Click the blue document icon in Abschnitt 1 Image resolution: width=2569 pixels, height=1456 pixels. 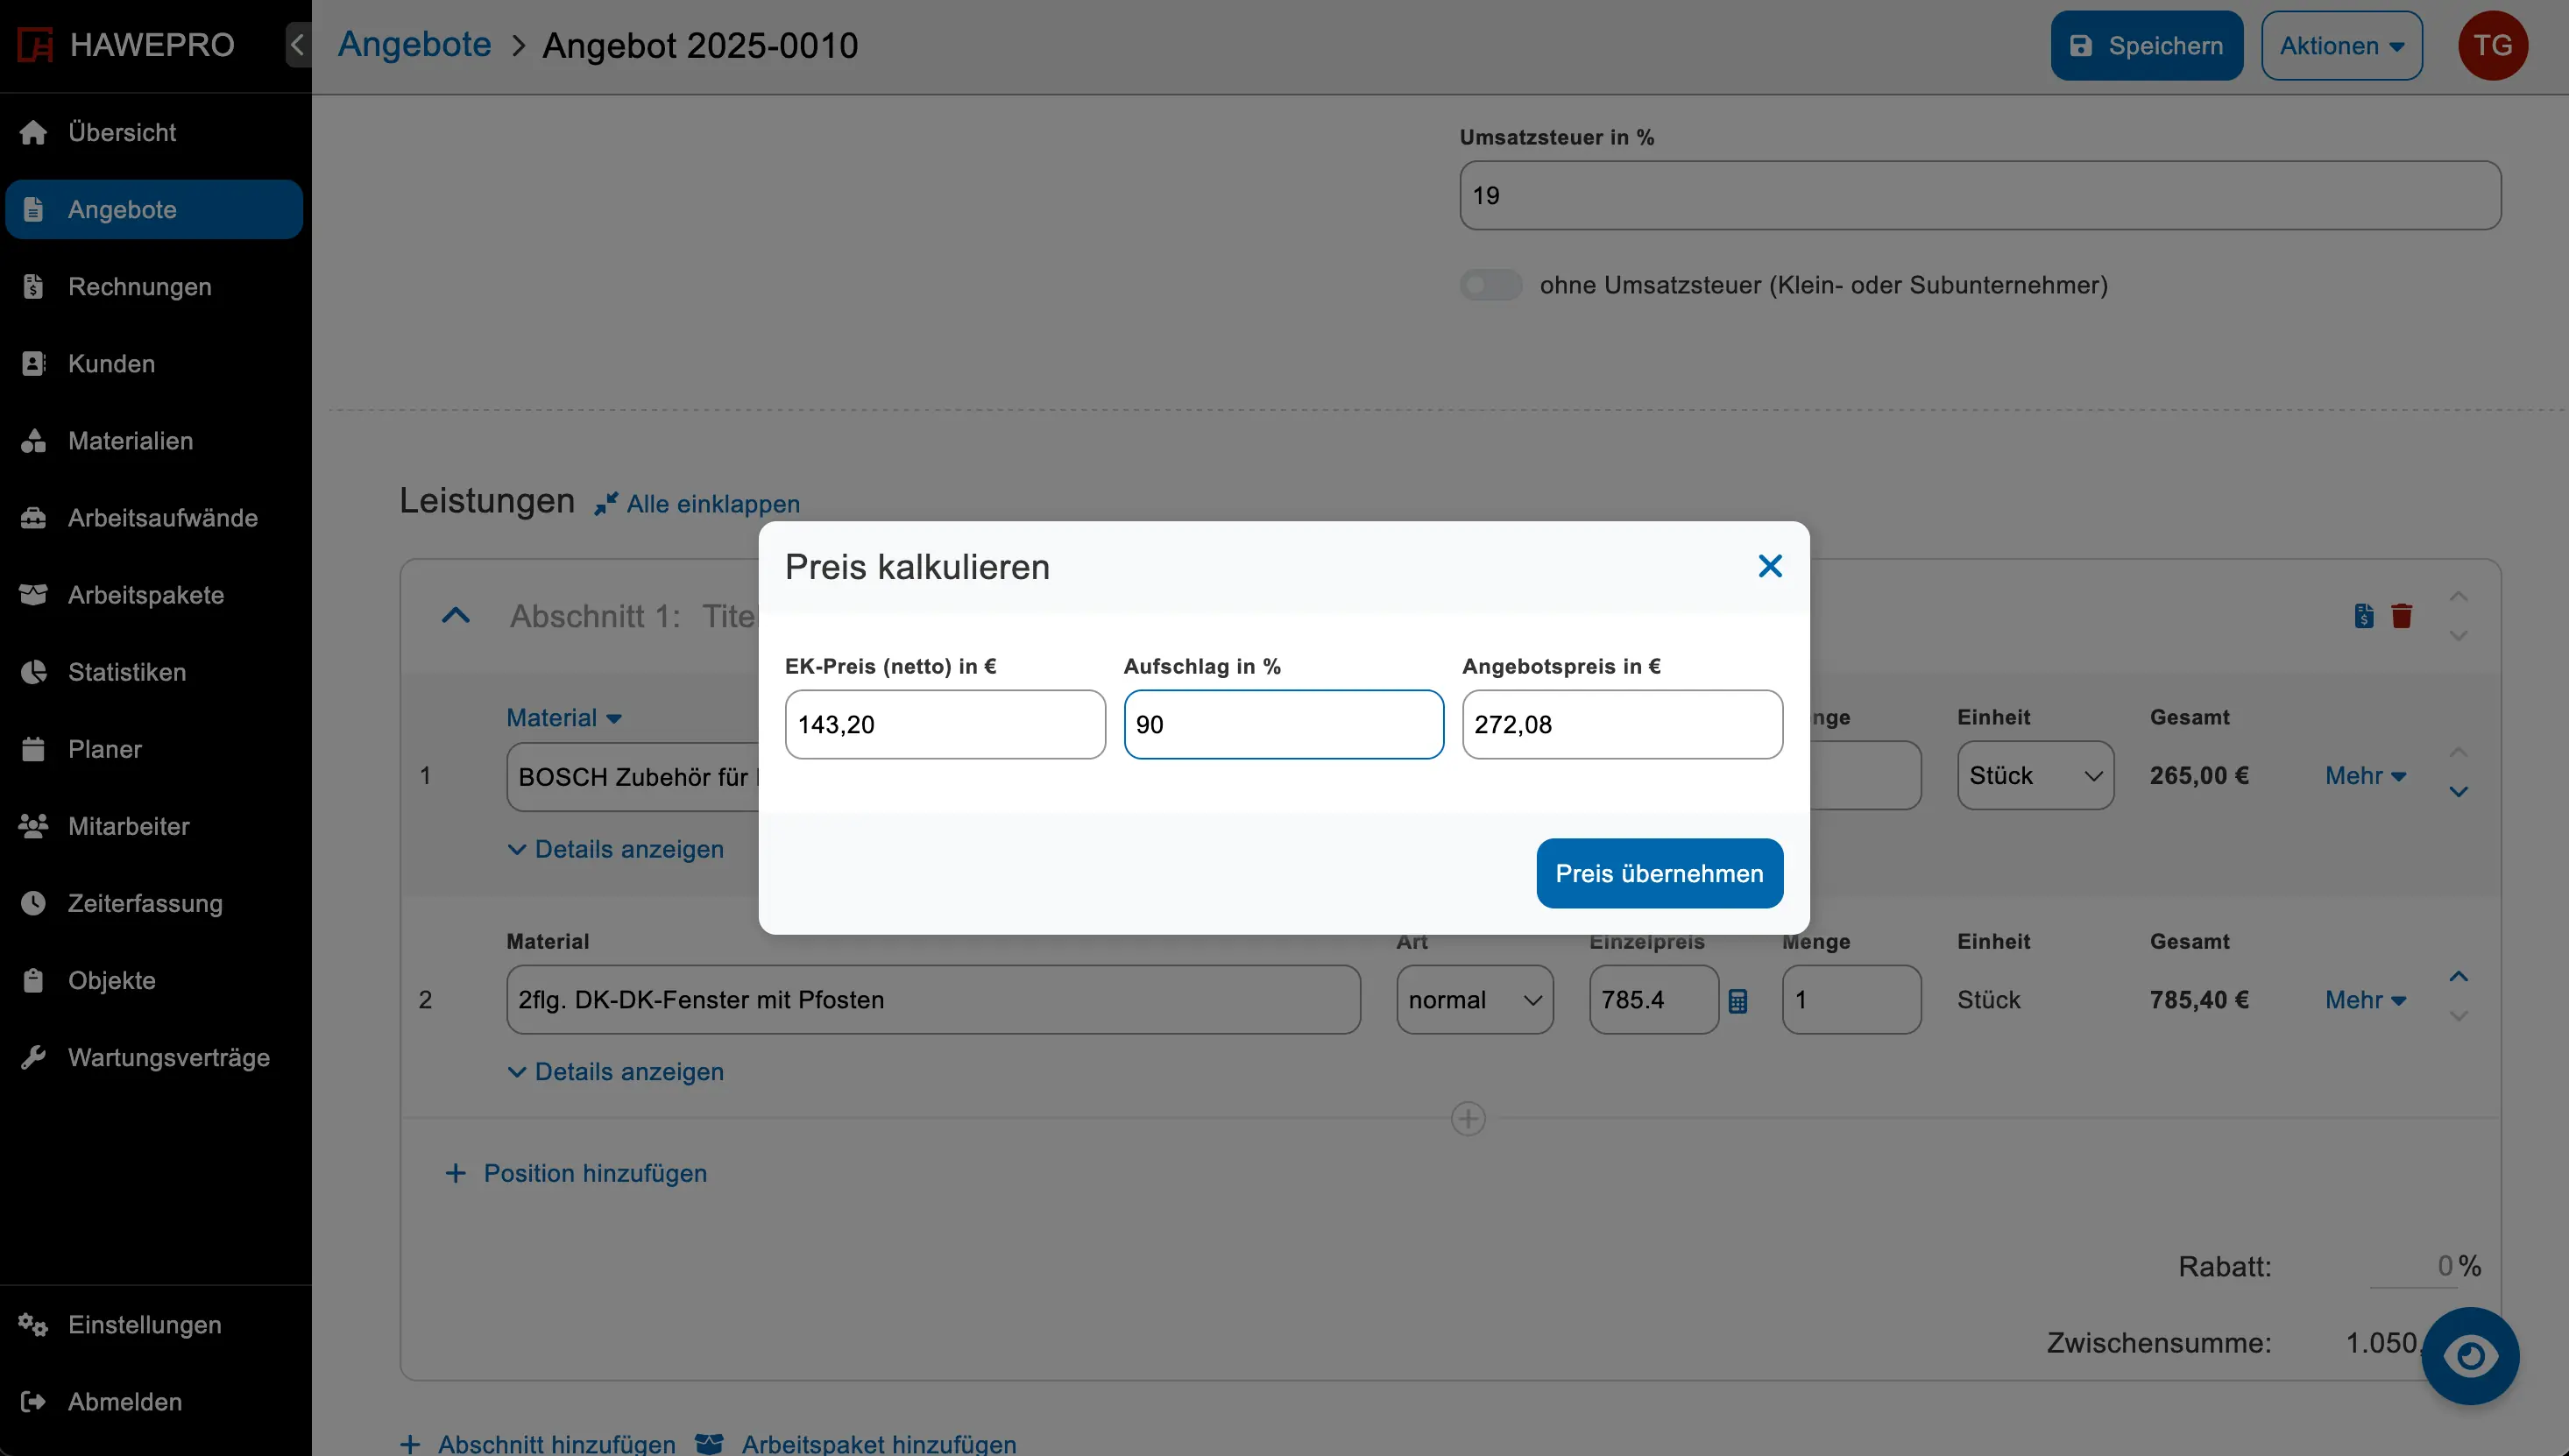[2363, 615]
